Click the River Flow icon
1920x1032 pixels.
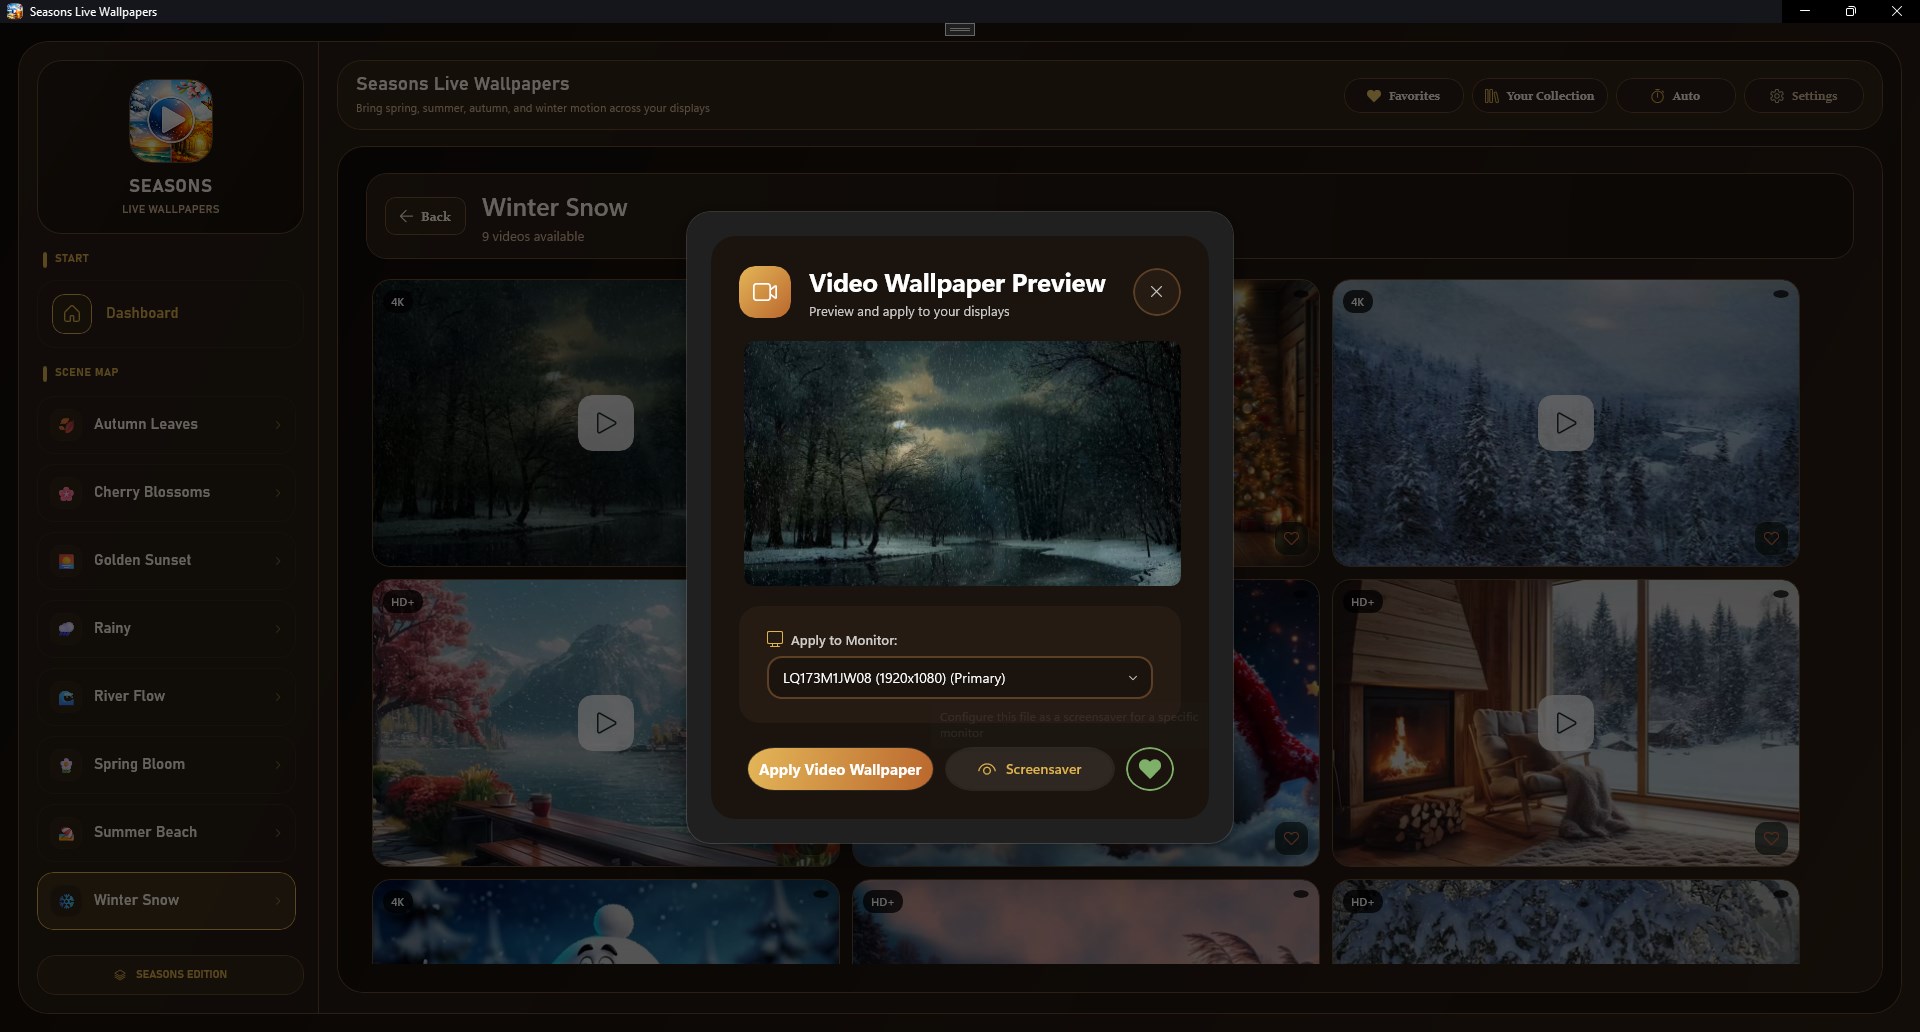tap(66, 697)
